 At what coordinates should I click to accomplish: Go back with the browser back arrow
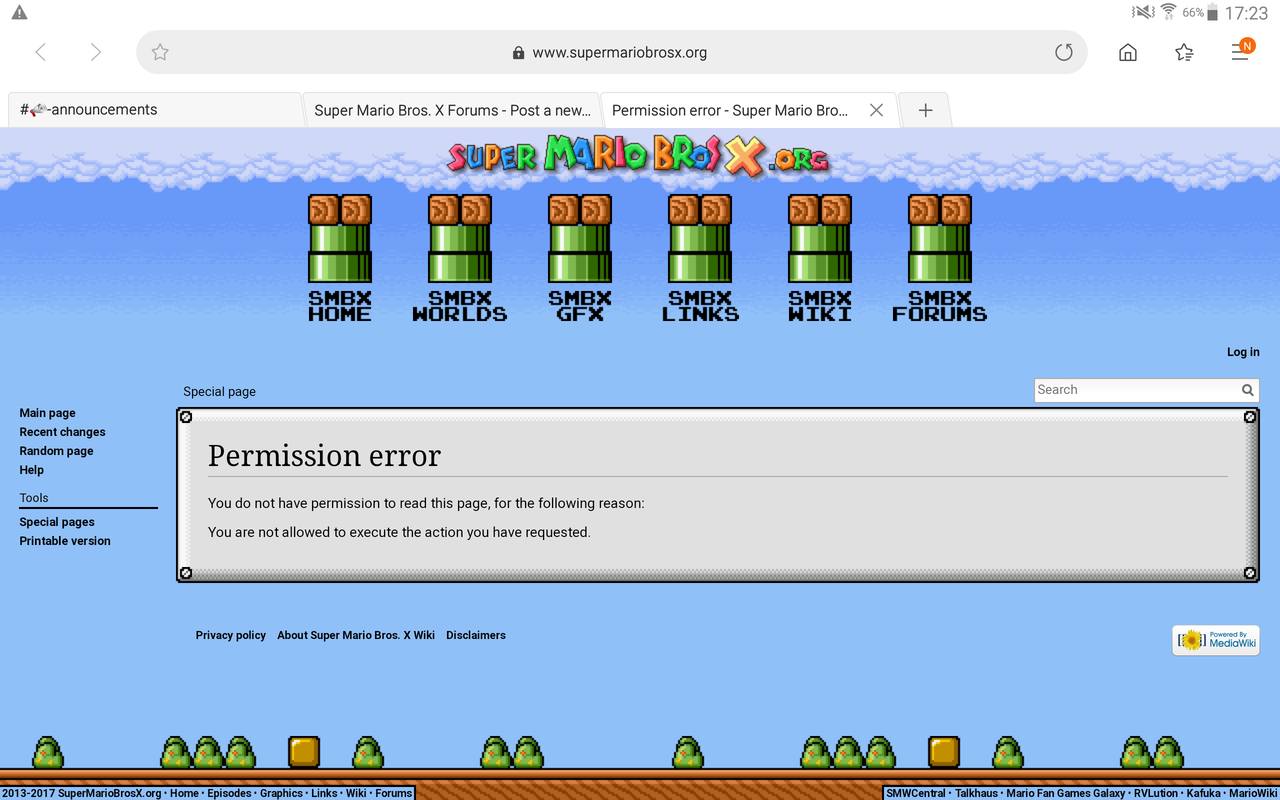40,52
